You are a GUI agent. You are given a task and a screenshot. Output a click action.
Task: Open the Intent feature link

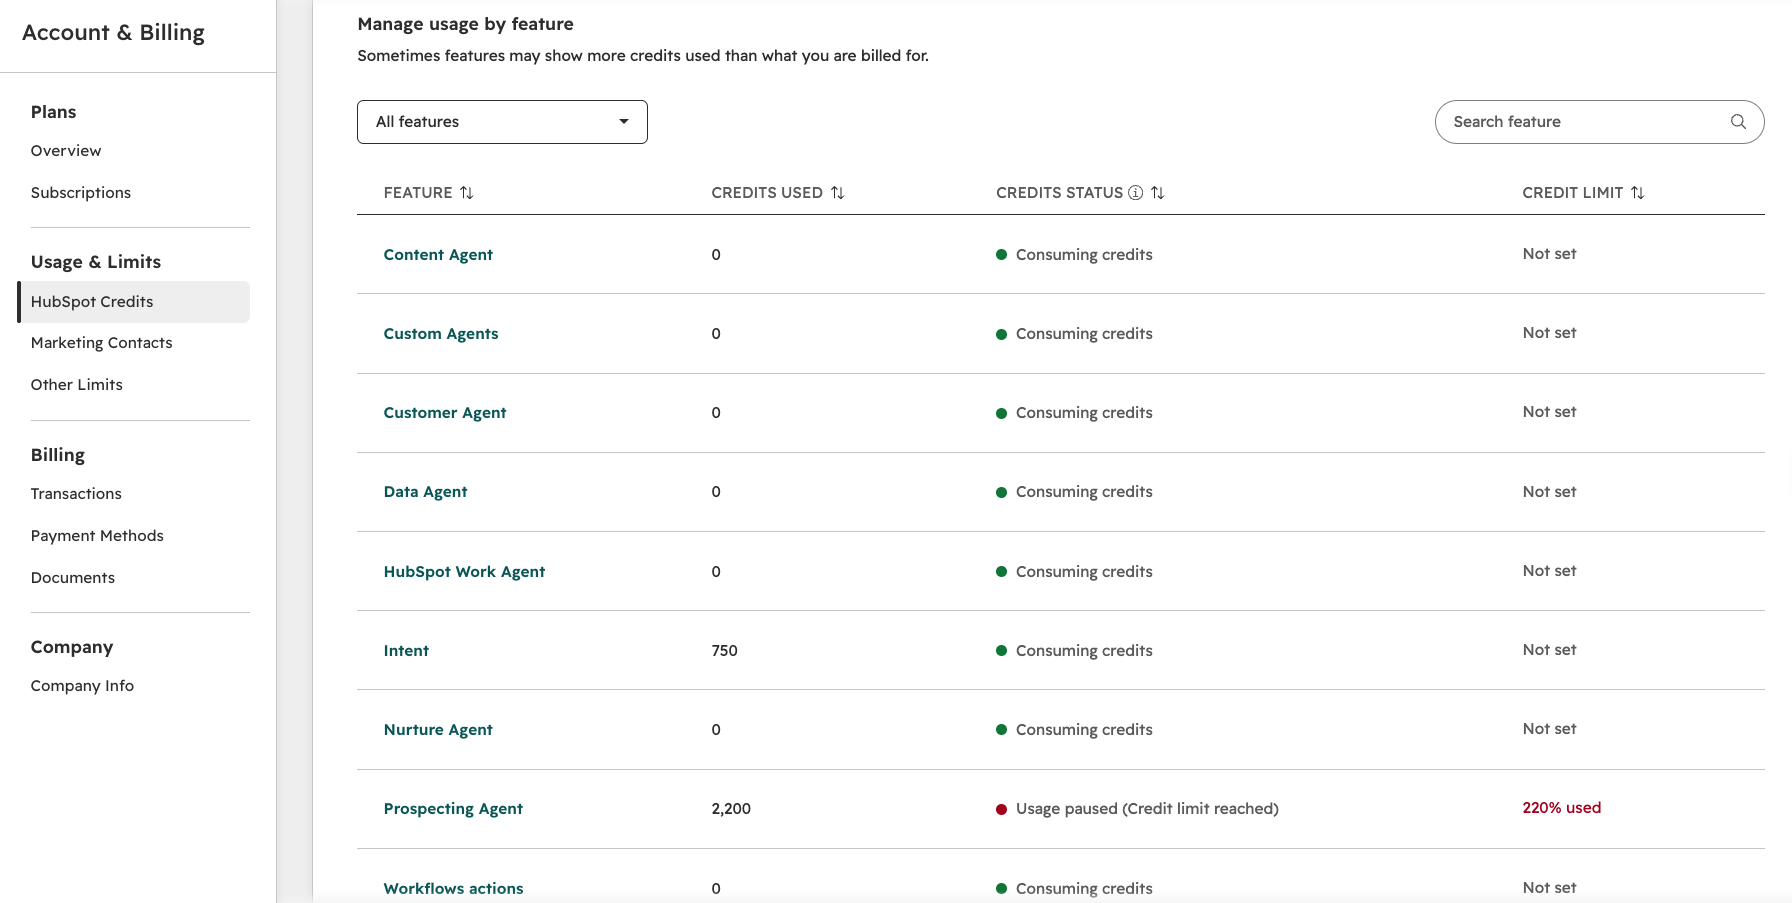pyautogui.click(x=406, y=651)
